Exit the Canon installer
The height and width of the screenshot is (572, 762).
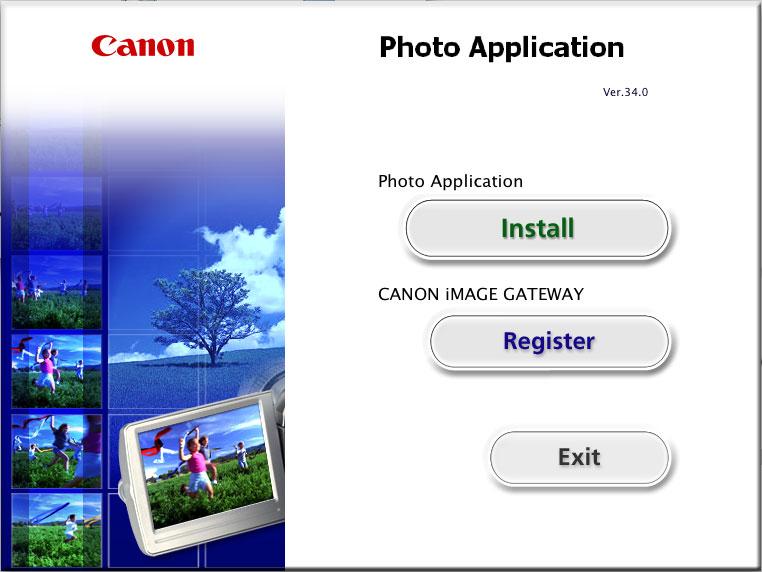[579, 457]
